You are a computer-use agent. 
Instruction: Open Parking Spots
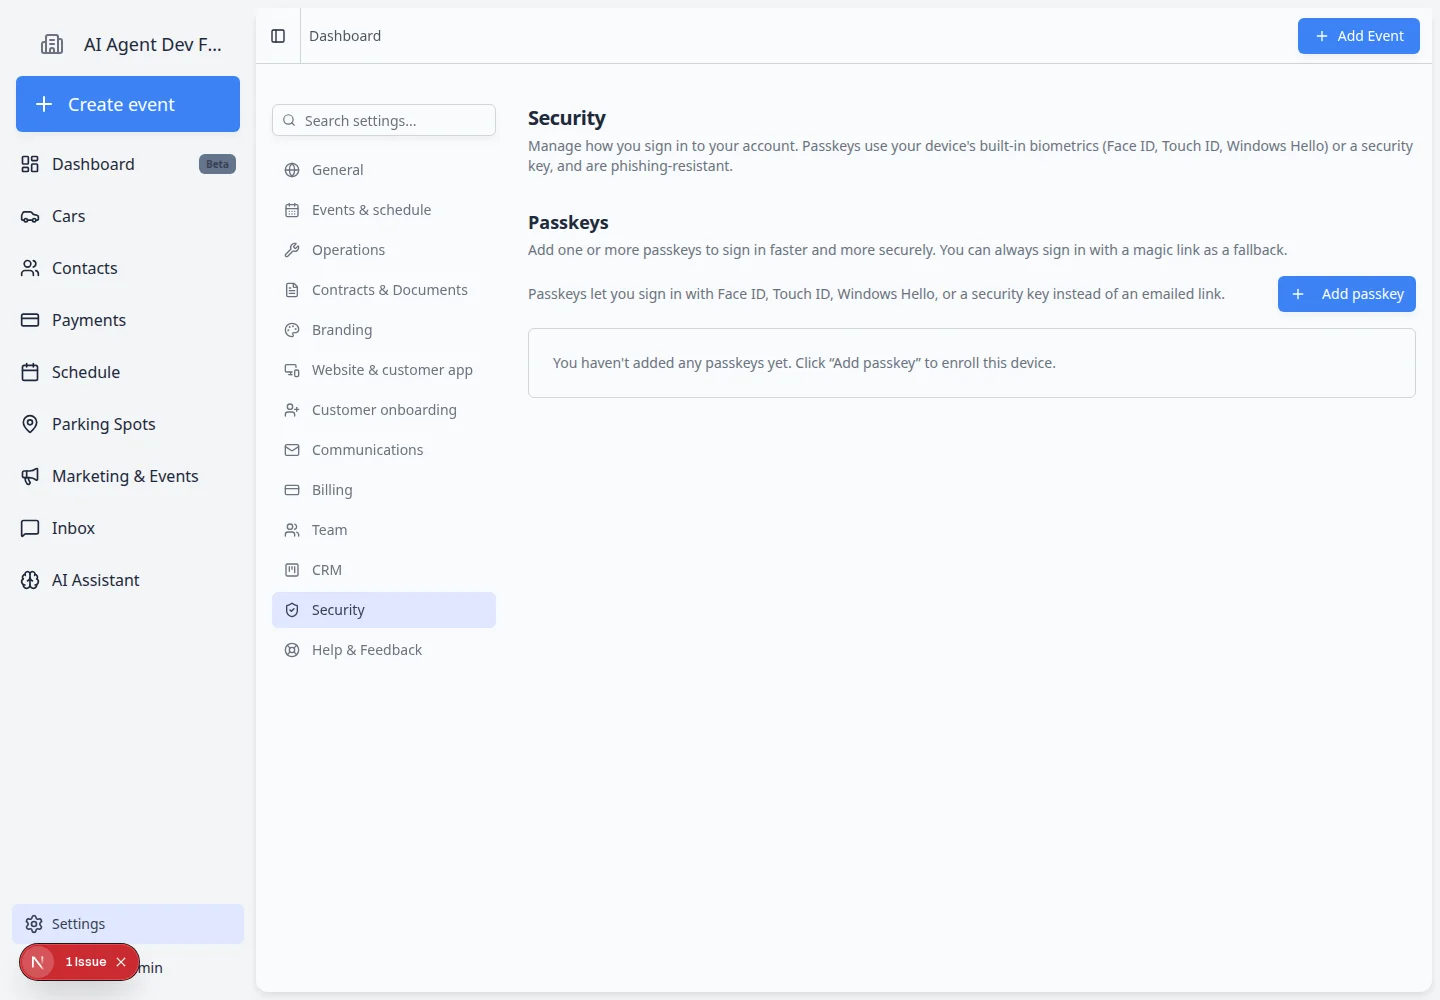(128, 424)
